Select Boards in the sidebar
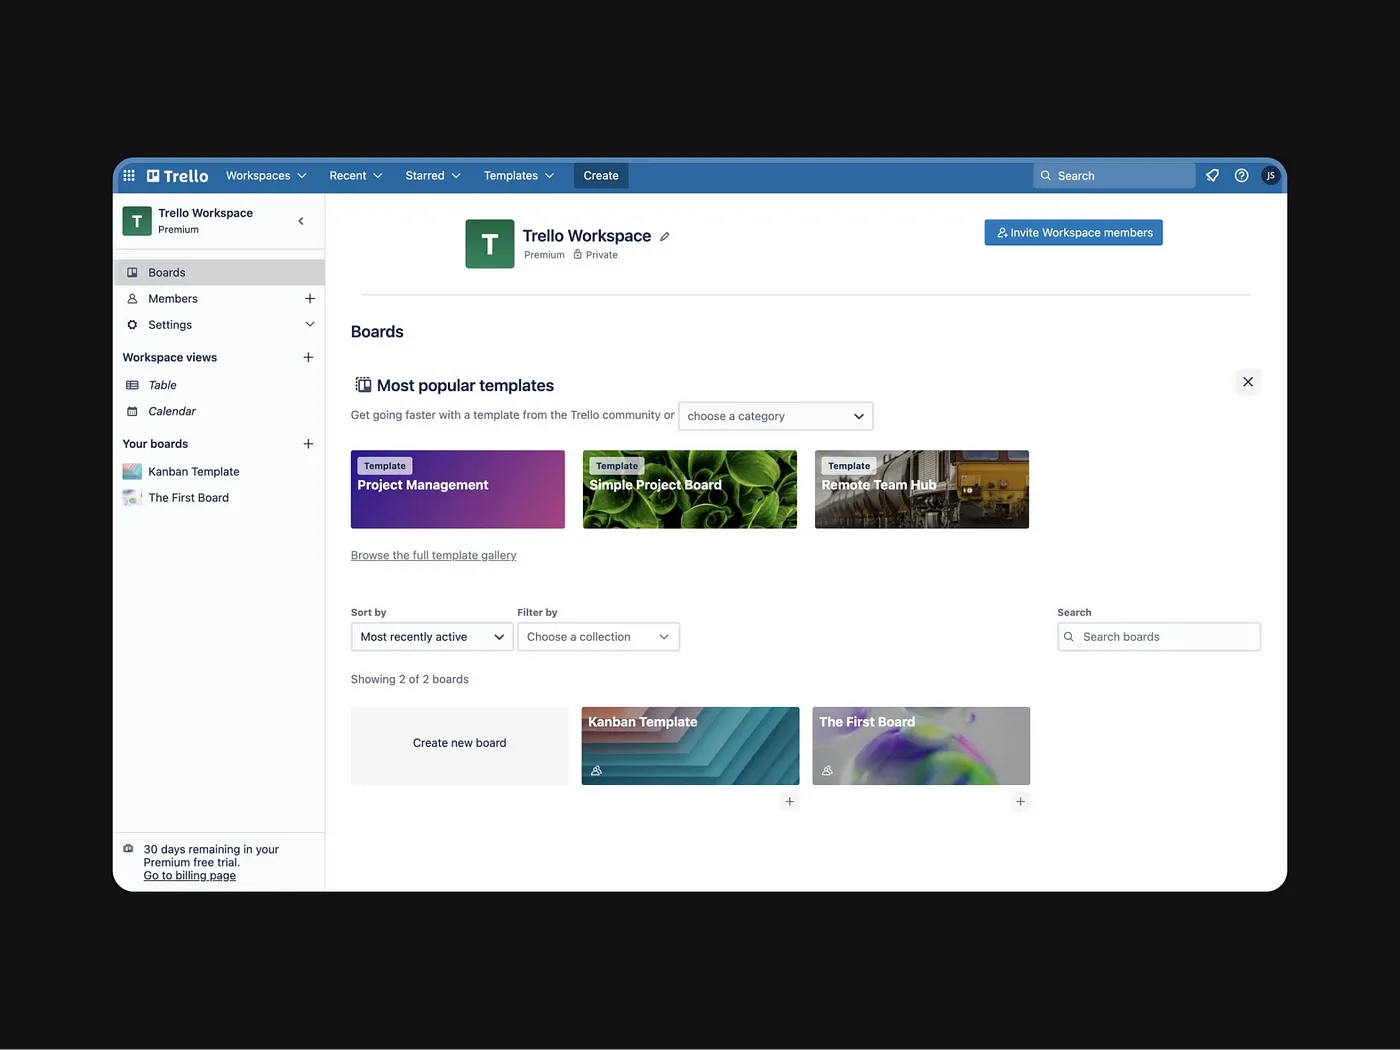This screenshot has height=1050, width=1400. click(x=166, y=271)
